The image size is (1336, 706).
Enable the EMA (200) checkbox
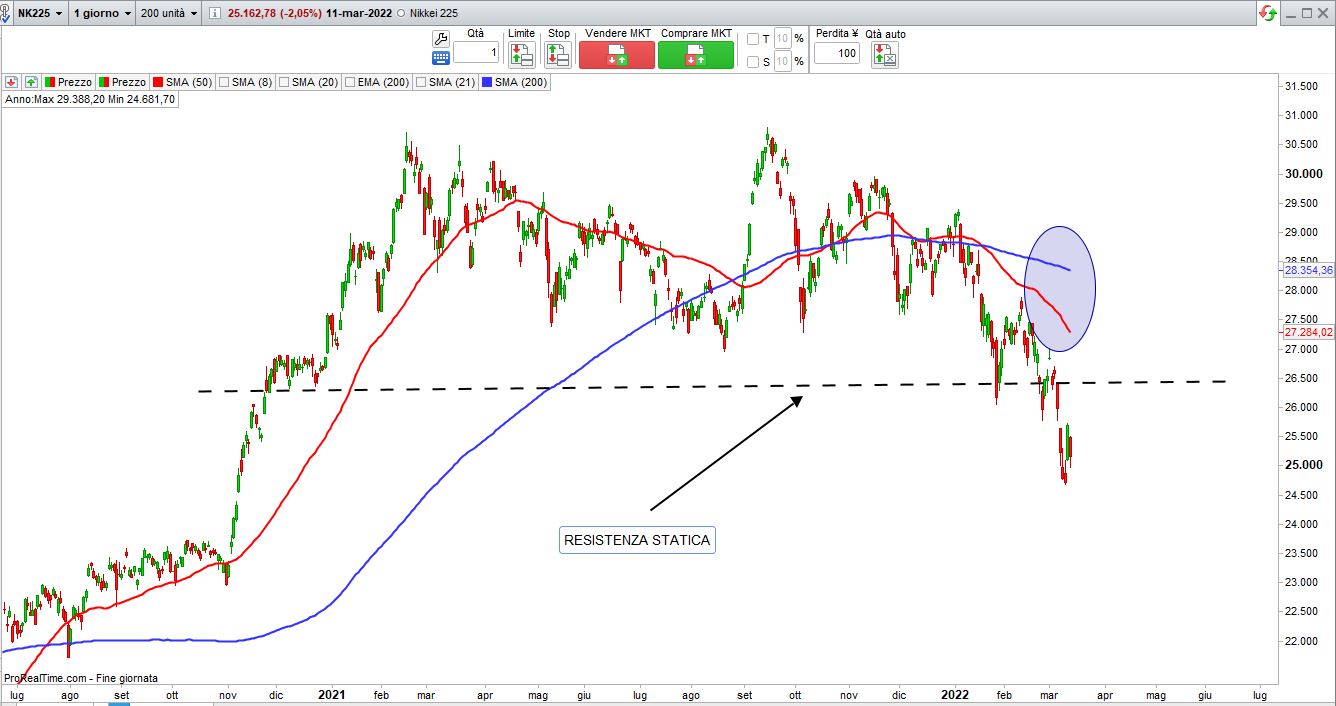pos(350,82)
